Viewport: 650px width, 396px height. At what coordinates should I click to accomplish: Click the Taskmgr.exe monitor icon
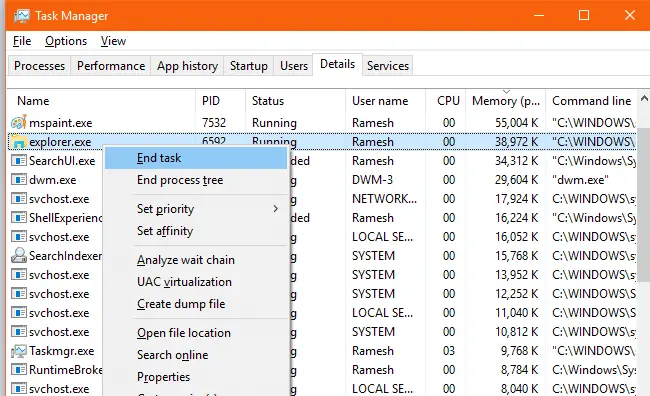click(19, 351)
